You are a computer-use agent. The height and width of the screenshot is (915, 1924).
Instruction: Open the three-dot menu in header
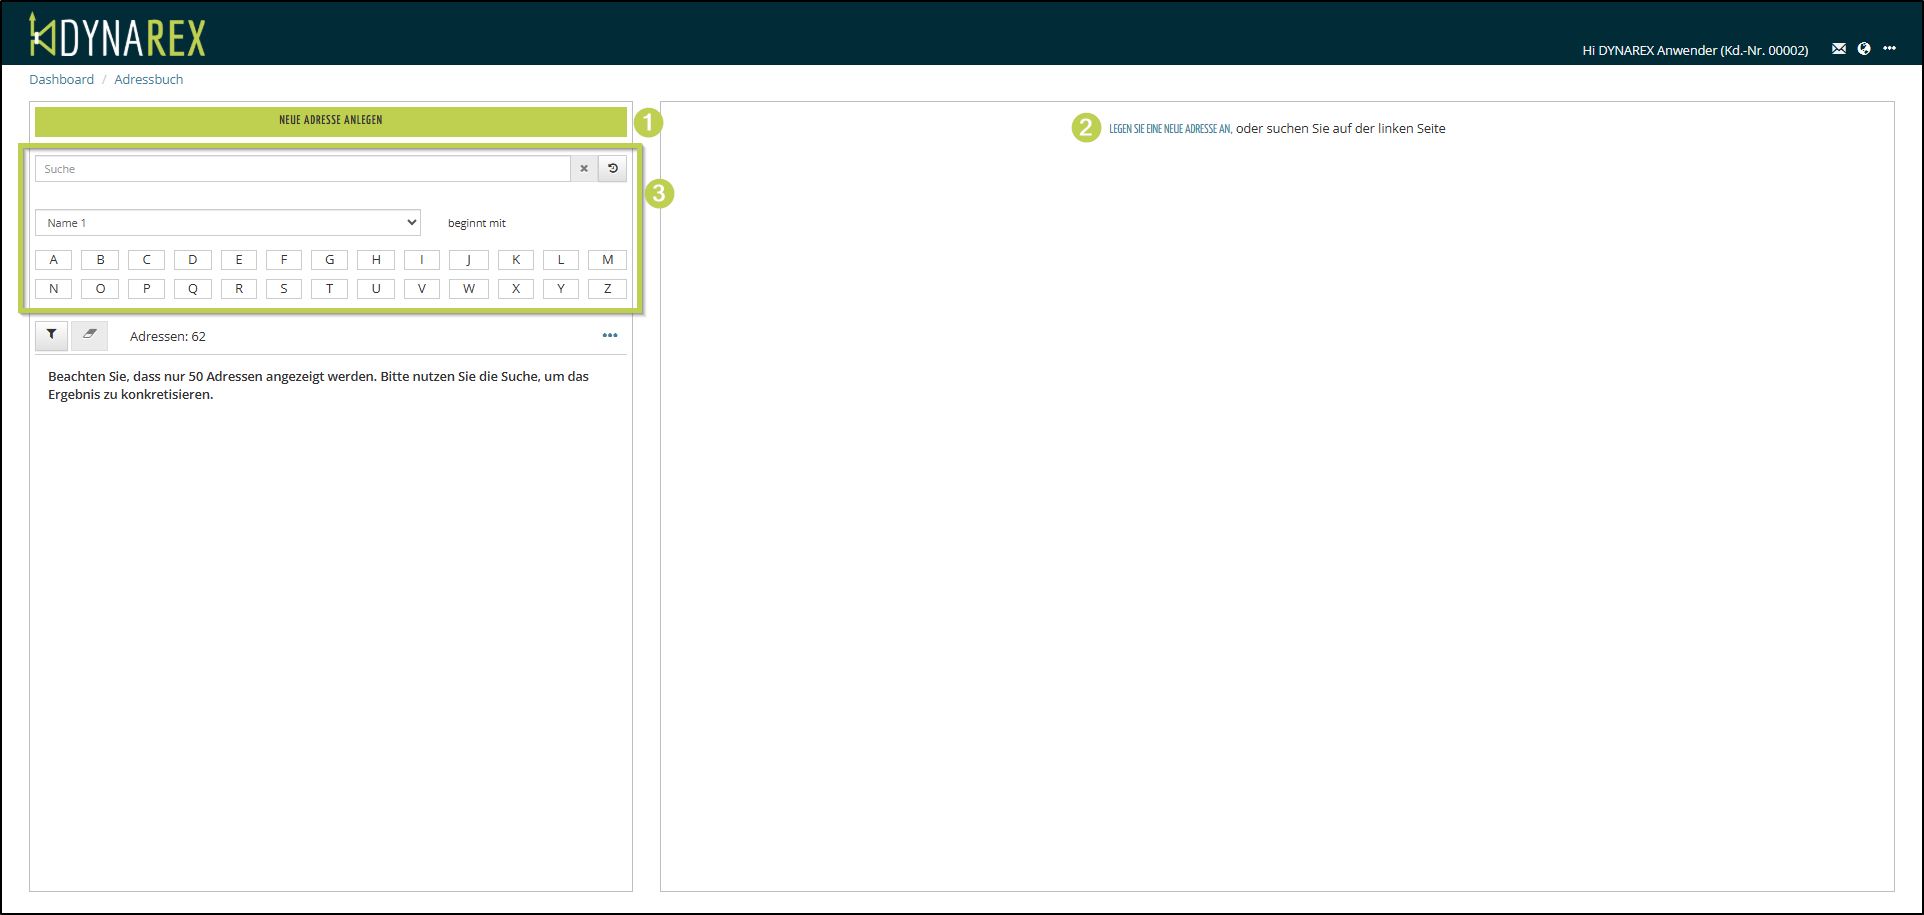click(1889, 49)
